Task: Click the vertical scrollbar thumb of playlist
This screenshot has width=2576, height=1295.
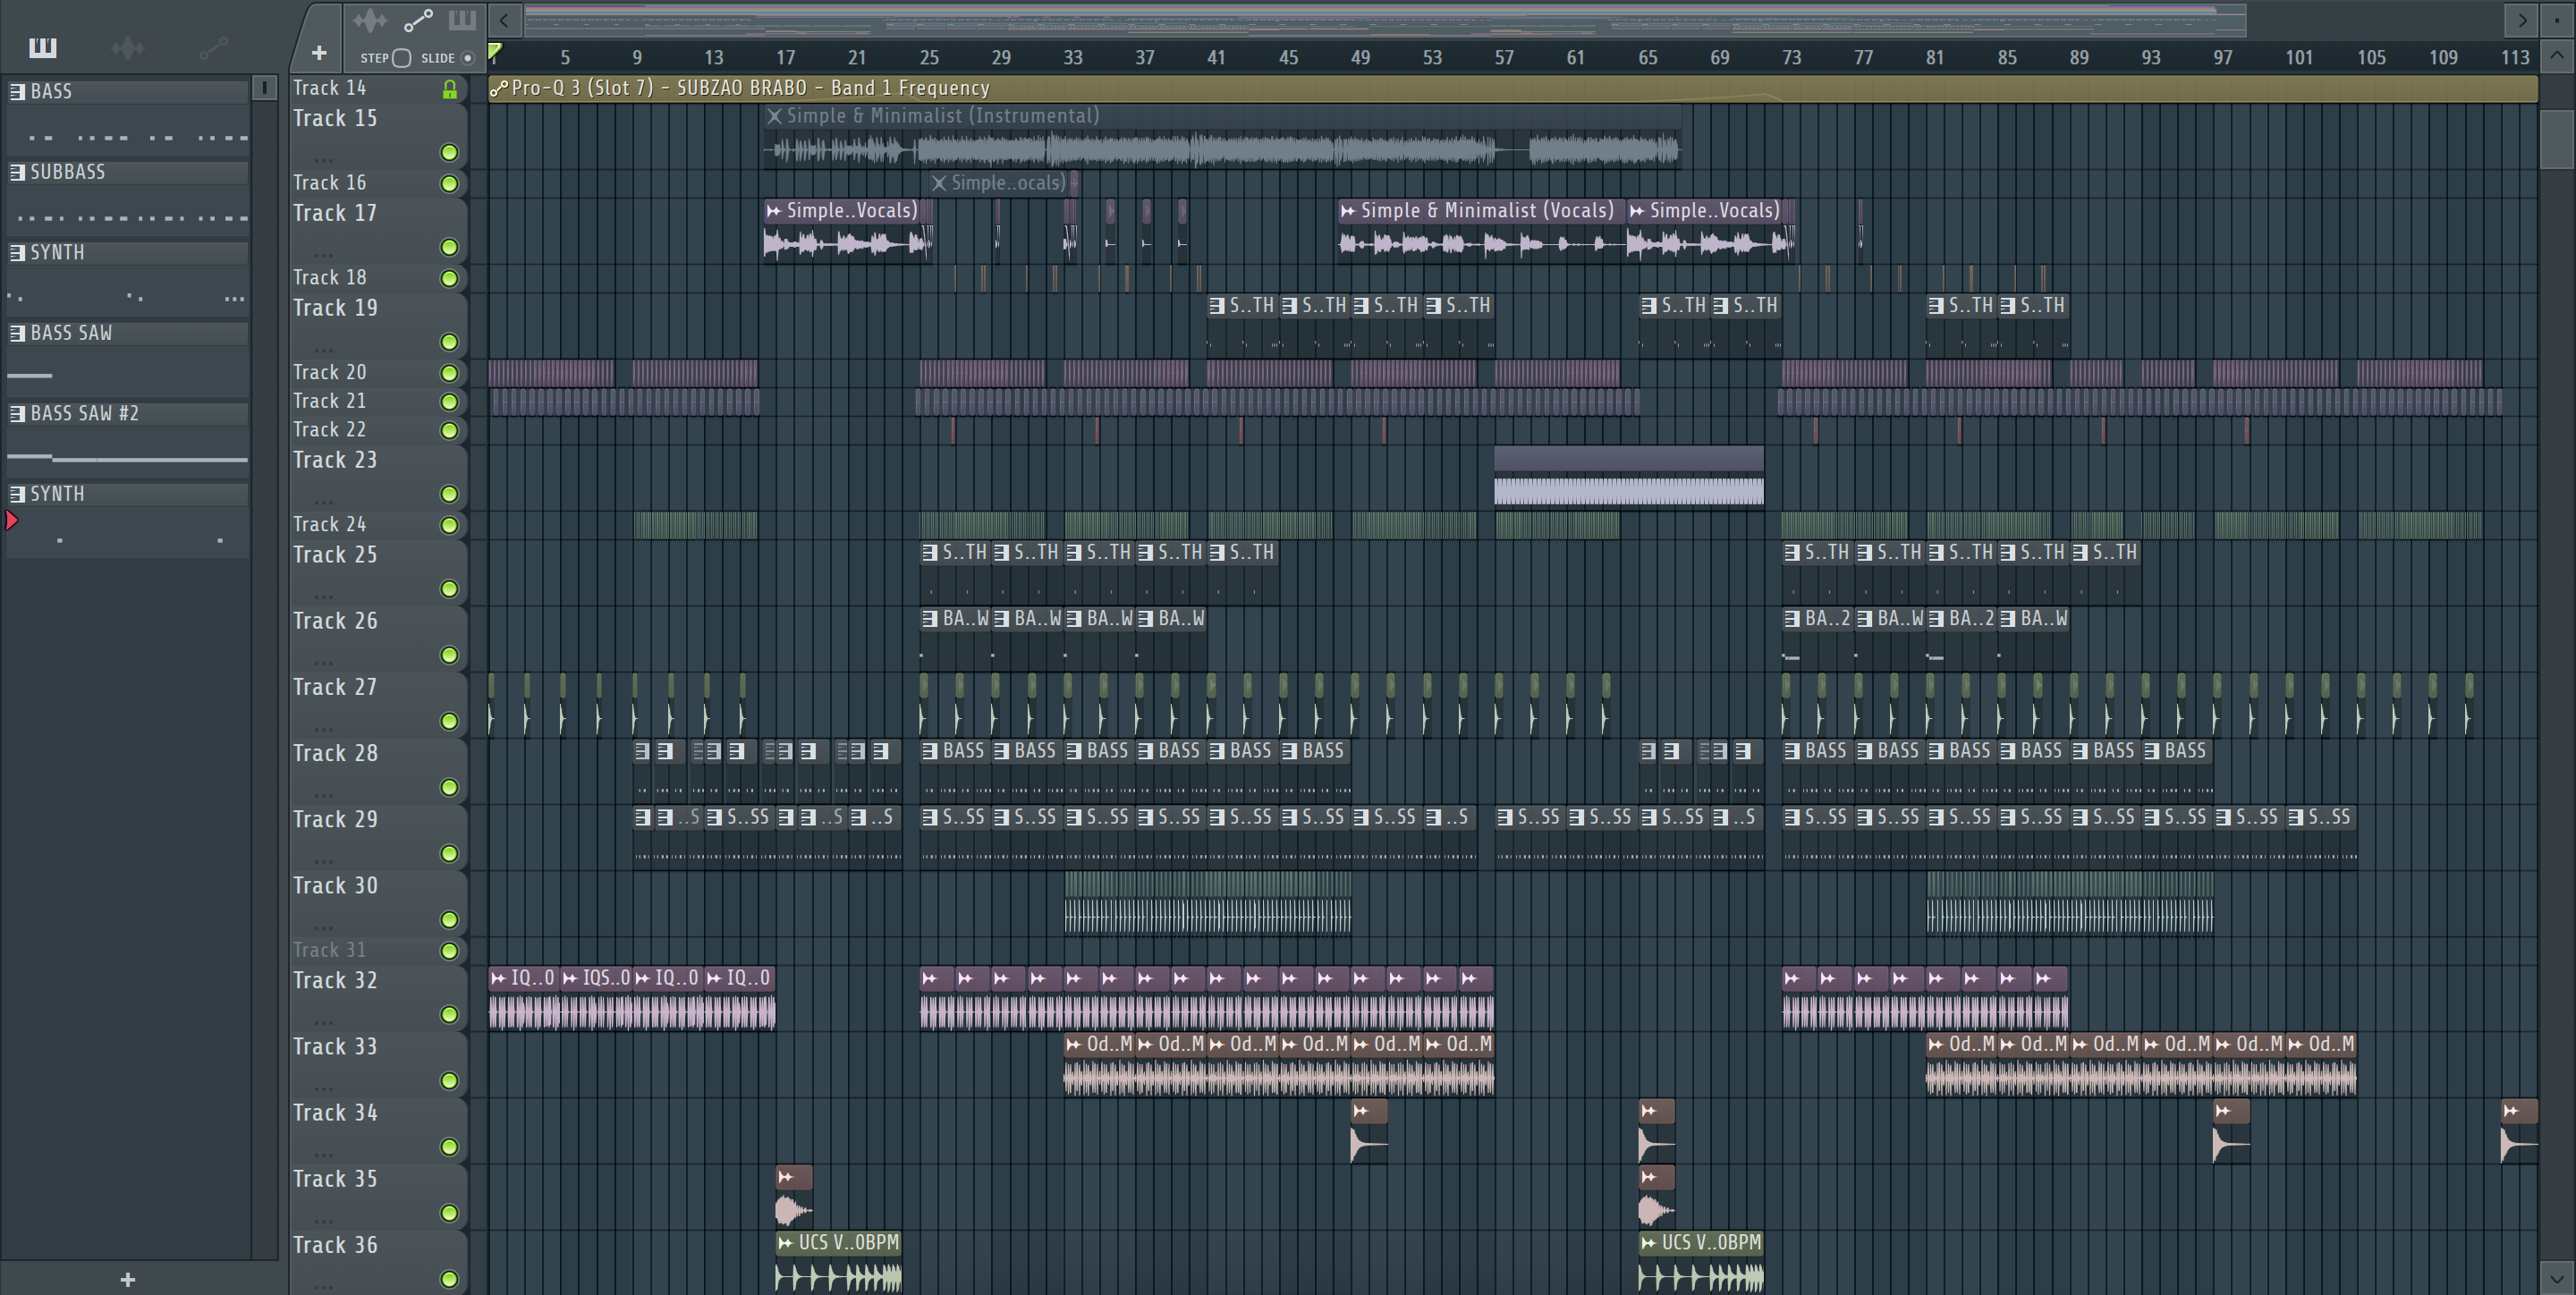Action: 2557,139
